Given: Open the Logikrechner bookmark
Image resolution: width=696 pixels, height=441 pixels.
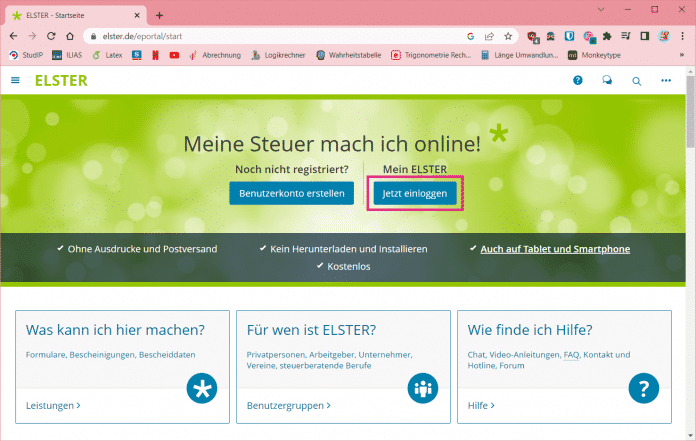Looking at the screenshot, I should coord(278,55).
